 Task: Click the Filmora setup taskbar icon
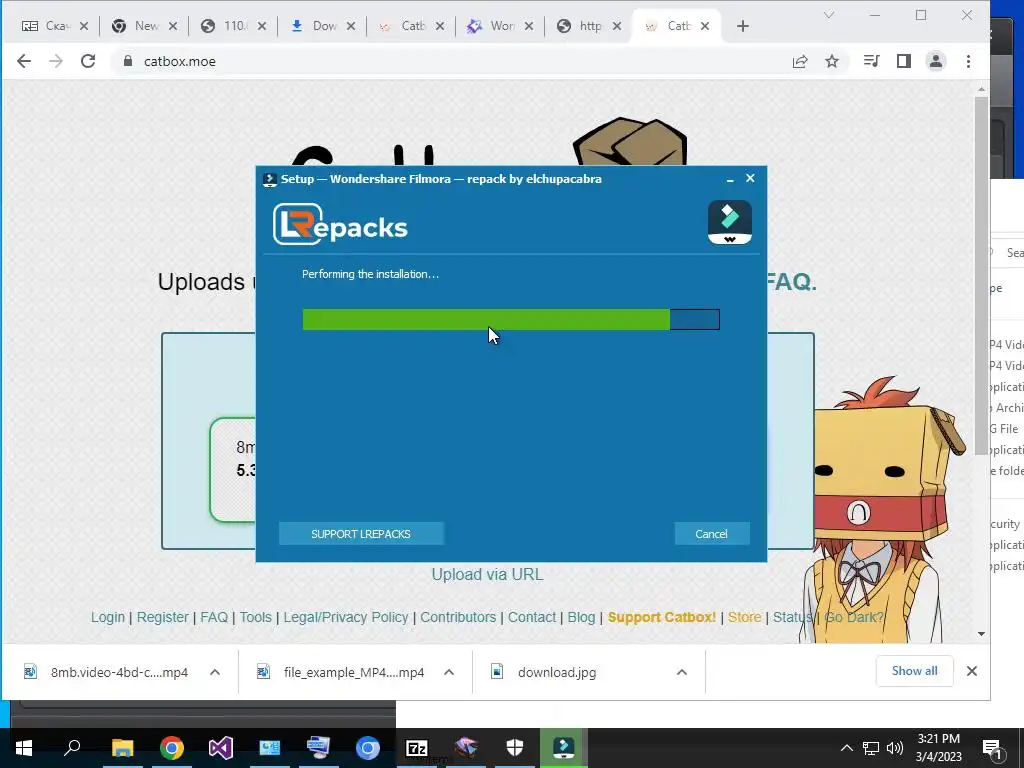point(564,748)
